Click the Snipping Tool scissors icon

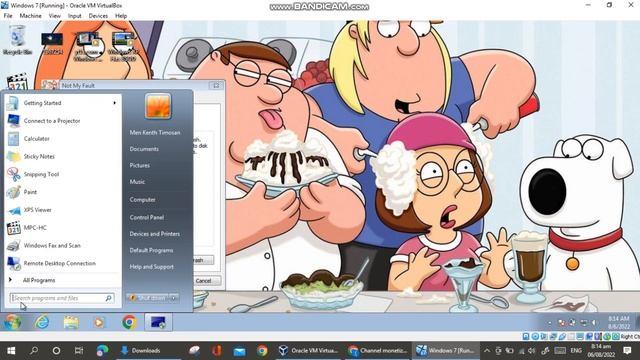(13, 174)
